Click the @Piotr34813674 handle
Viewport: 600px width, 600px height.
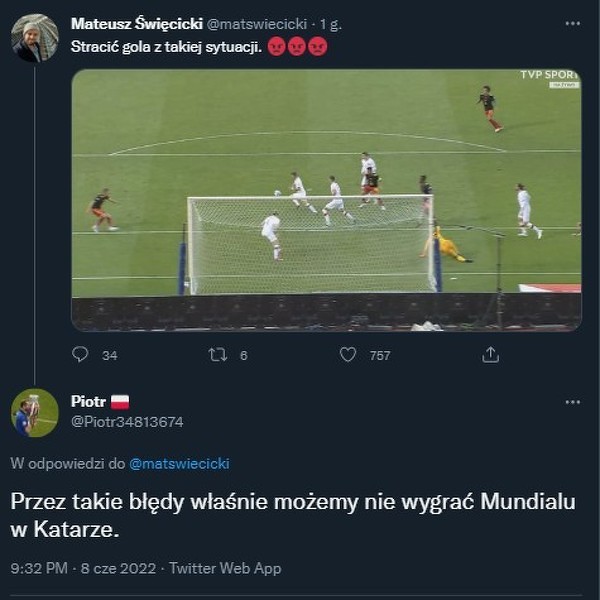(x=127, y=422)
